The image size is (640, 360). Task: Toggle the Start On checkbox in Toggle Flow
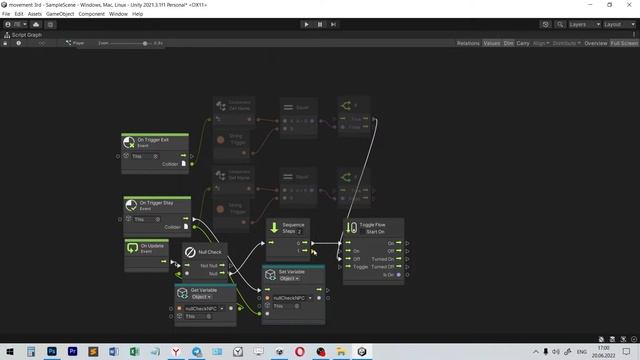(x=362, y=231)
